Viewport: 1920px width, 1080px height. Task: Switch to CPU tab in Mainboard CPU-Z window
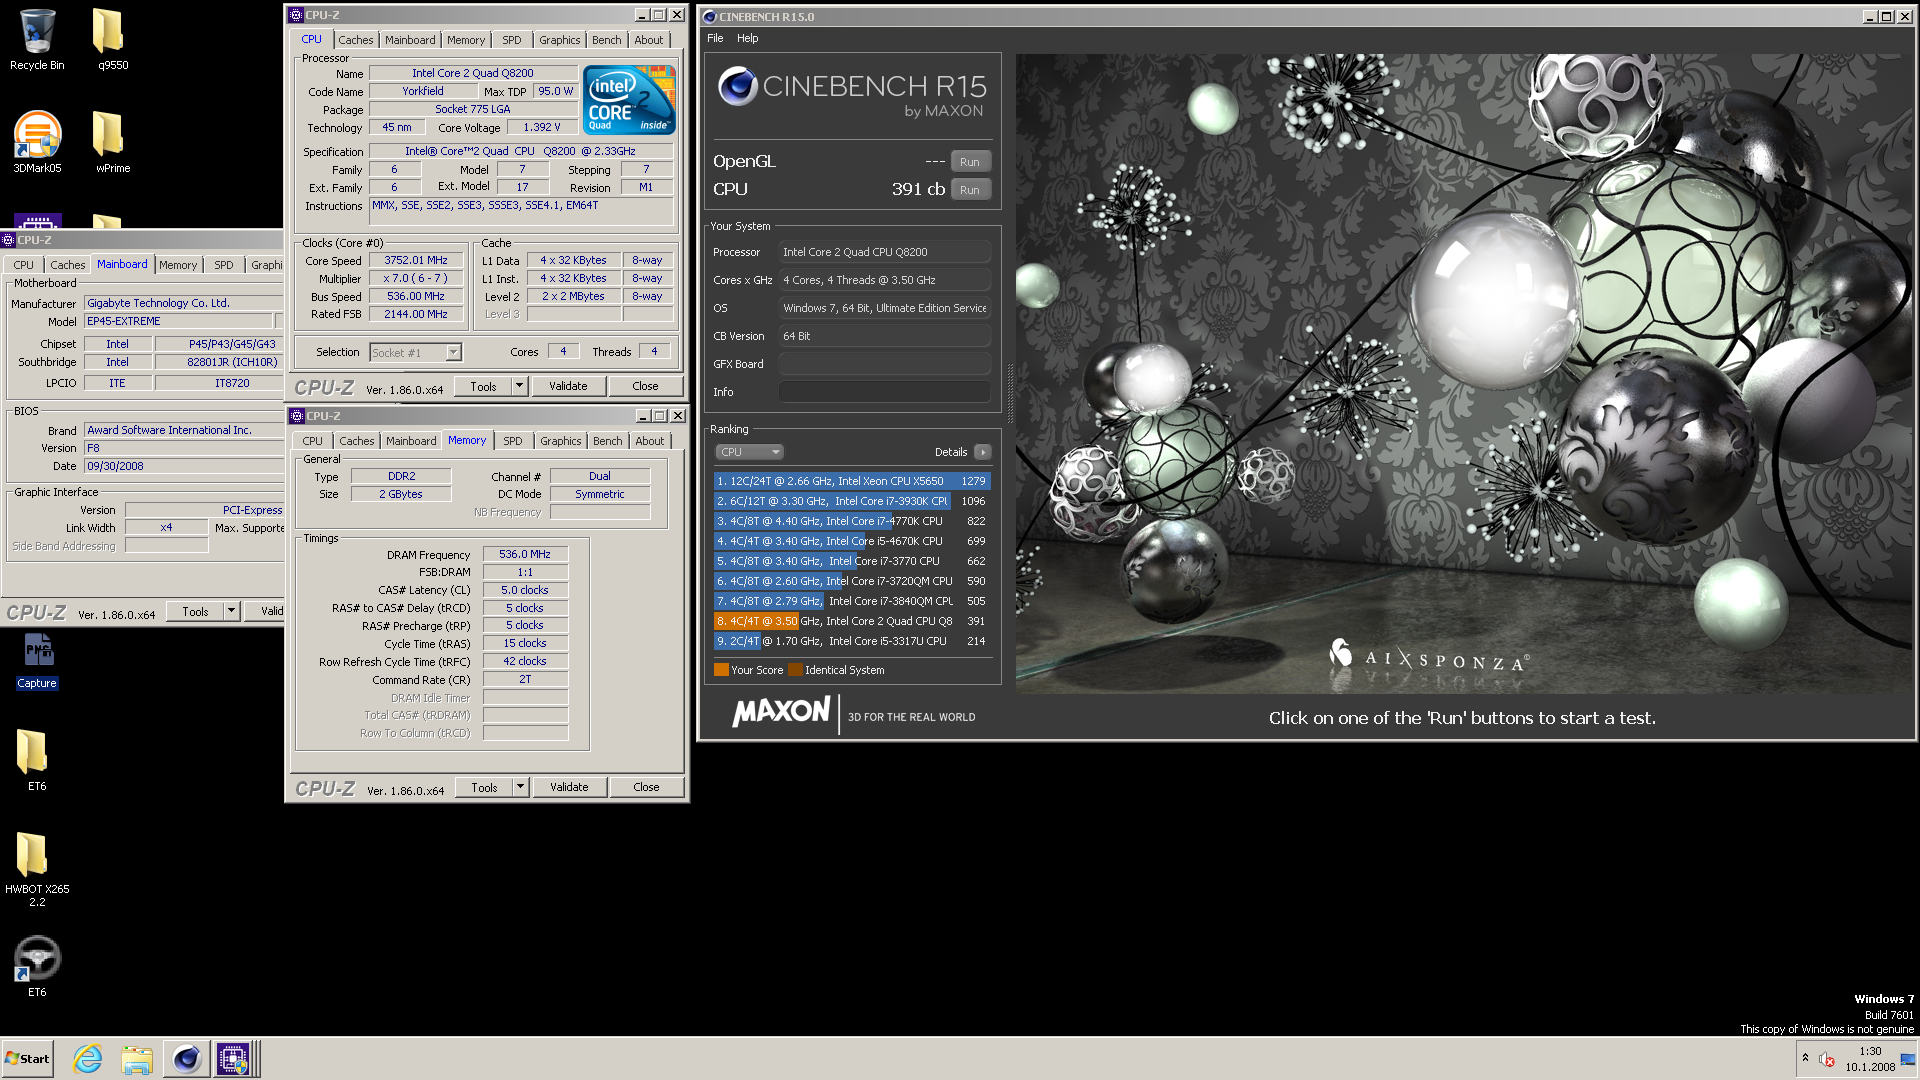coord(24,265)
